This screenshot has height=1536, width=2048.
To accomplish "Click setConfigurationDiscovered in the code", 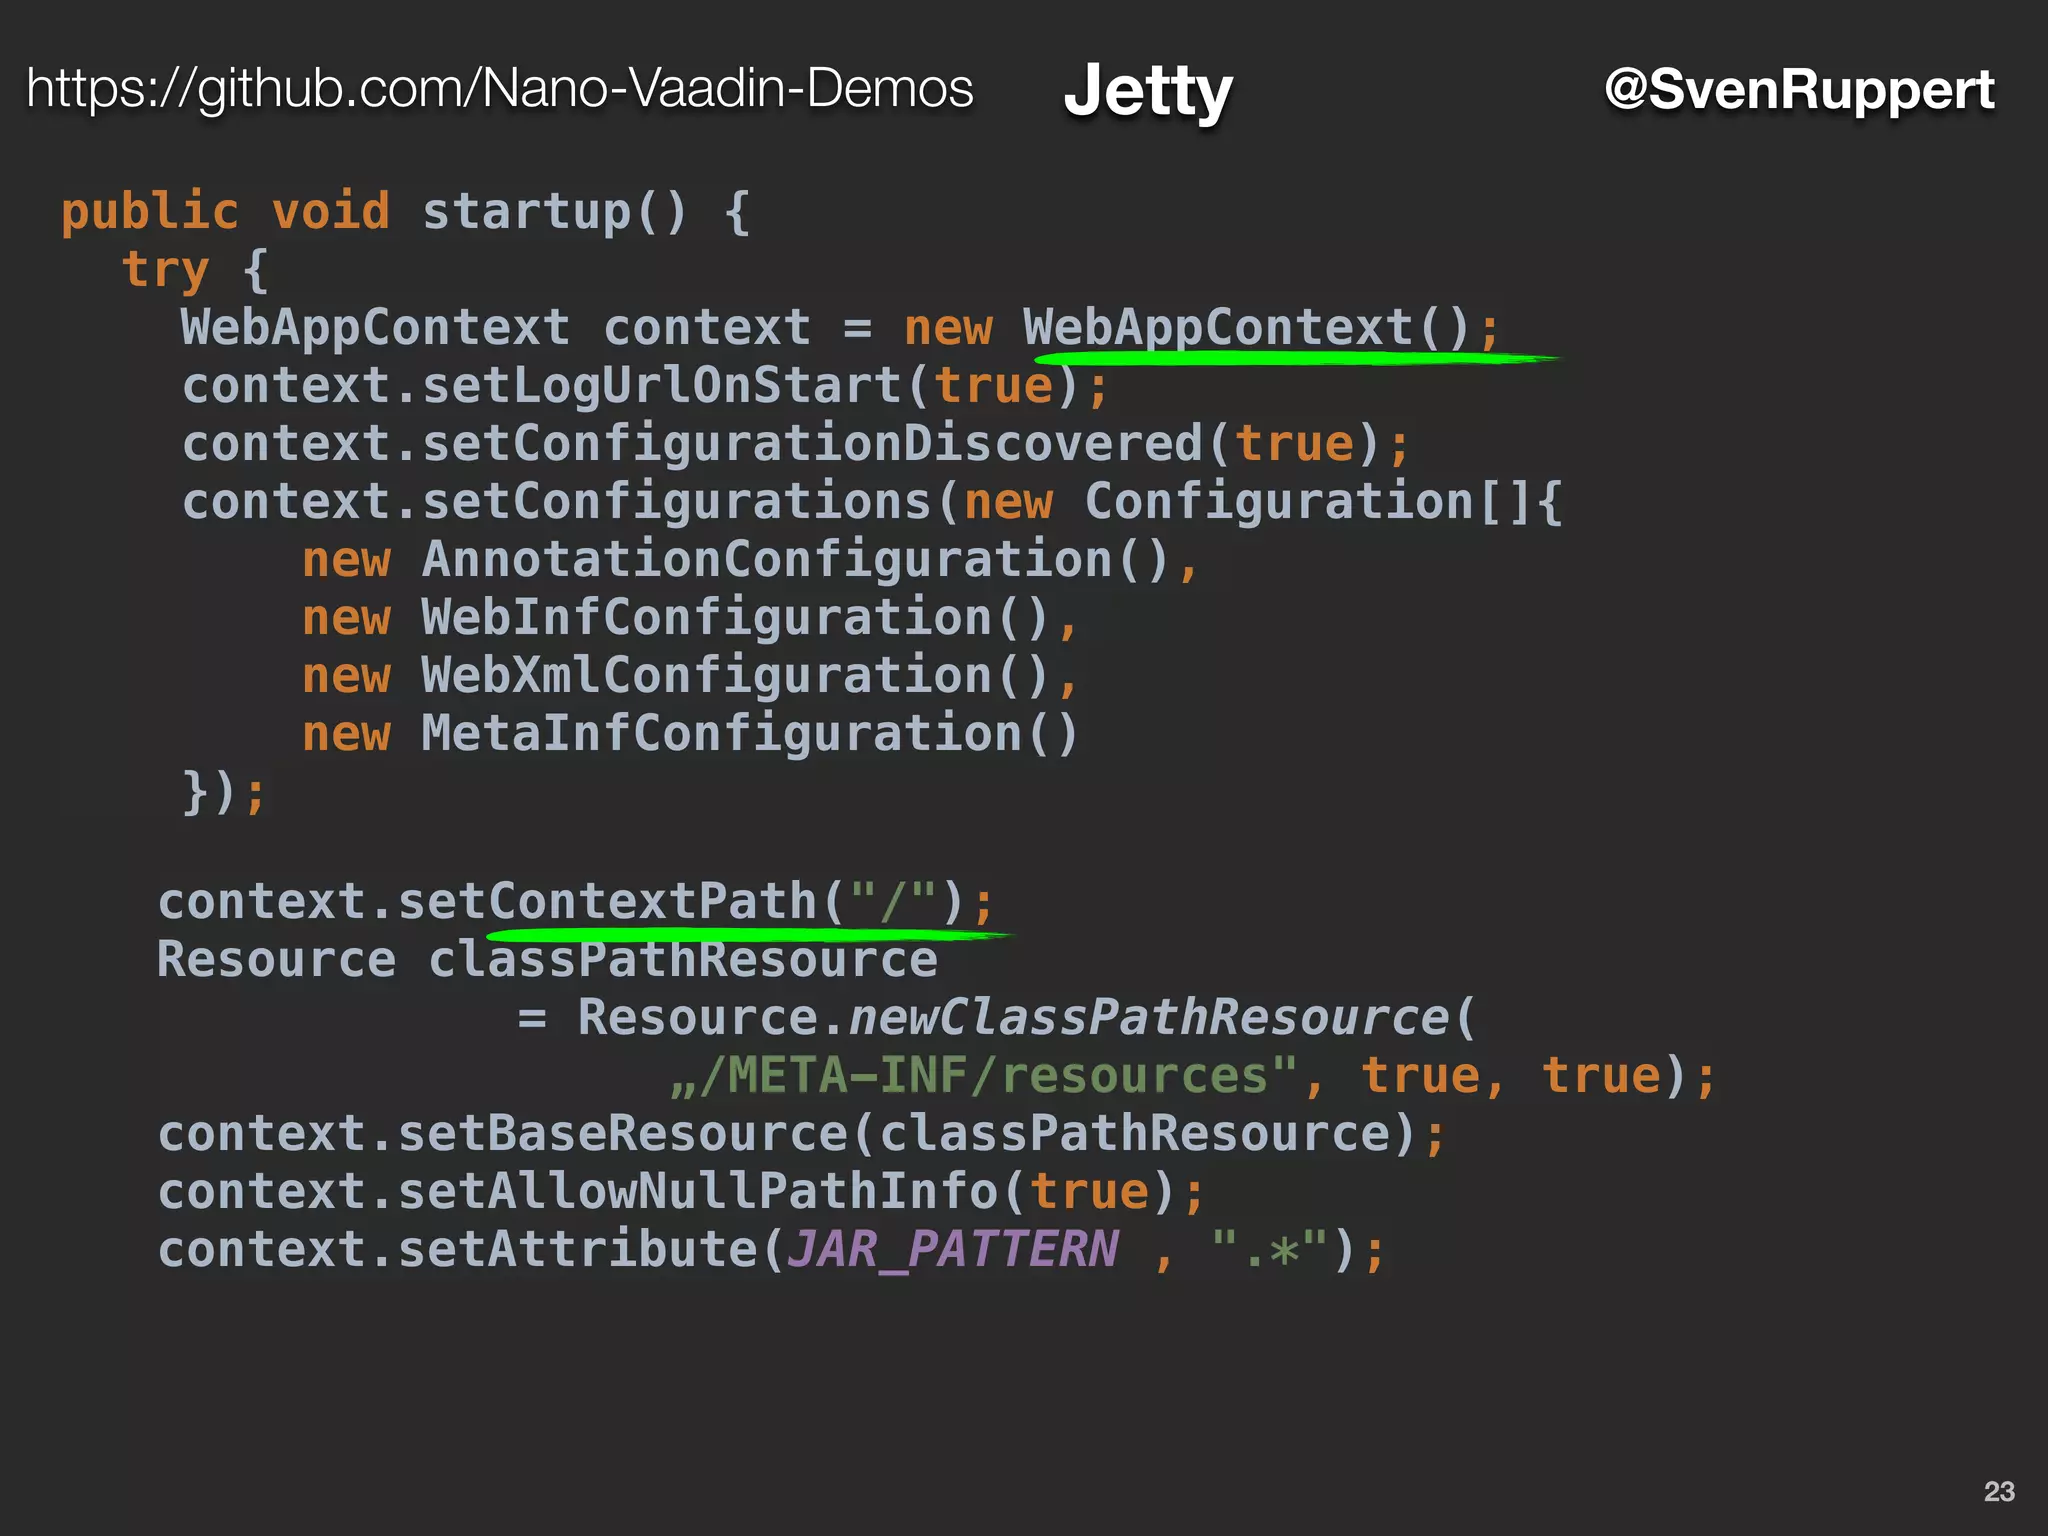I will [812, 444].
